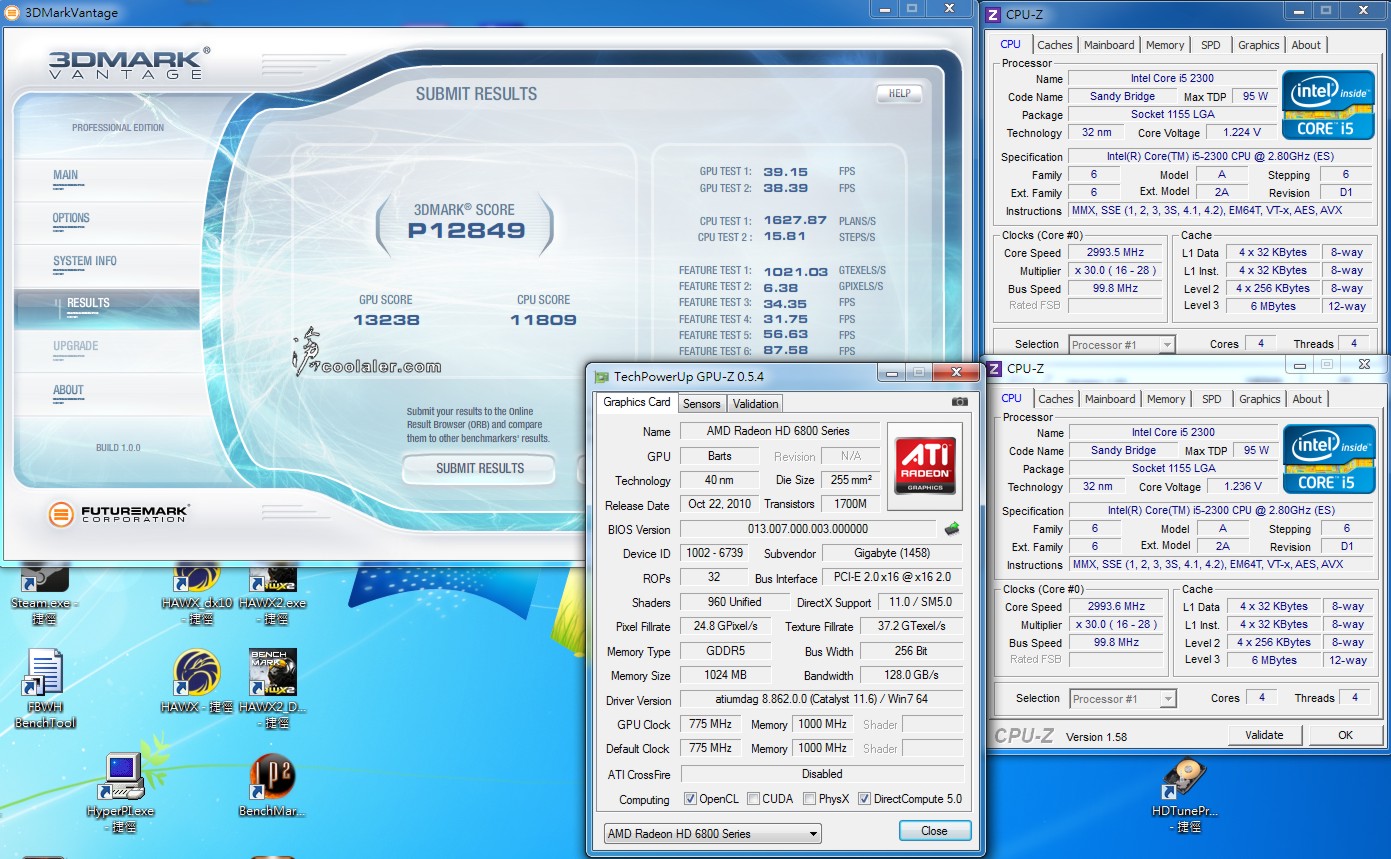Screen dimensions: 1391x859
Task: Select the HAWX2_D... benchmark shortcut icon
Action: [x=273, y=689]
